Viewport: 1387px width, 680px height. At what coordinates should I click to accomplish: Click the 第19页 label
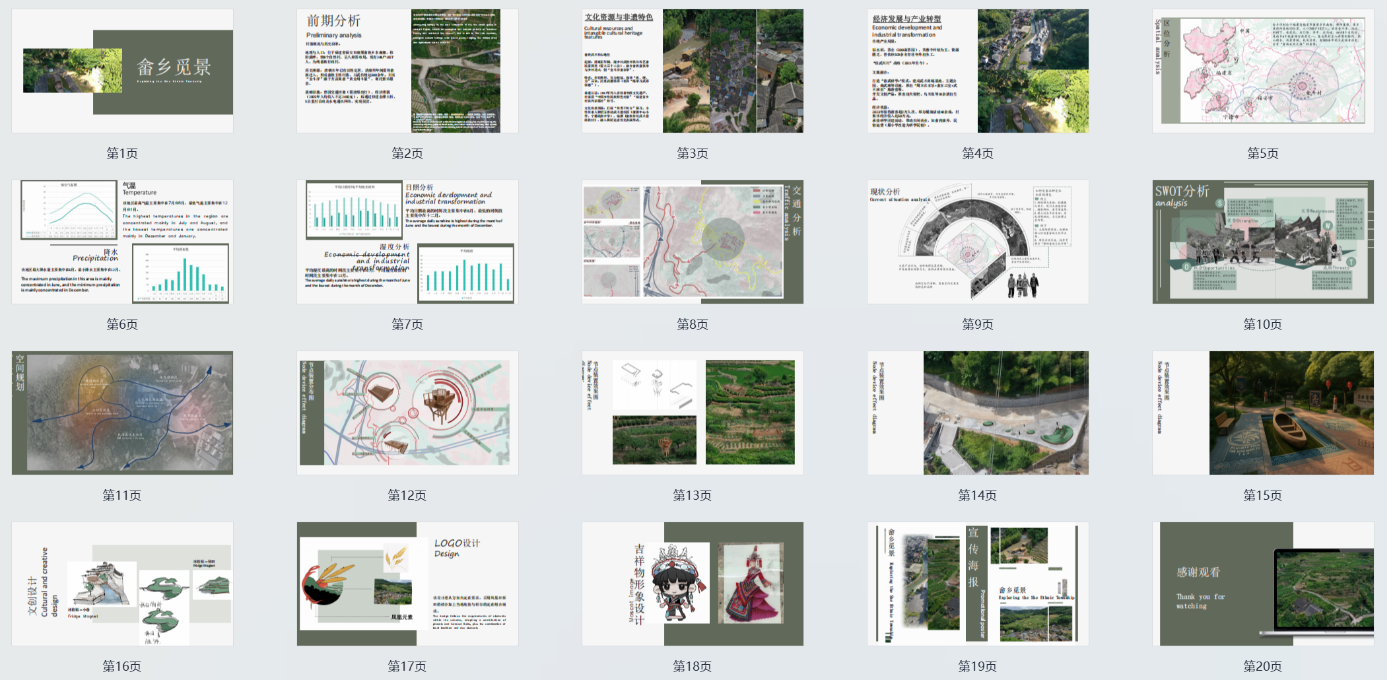point(978,666)
